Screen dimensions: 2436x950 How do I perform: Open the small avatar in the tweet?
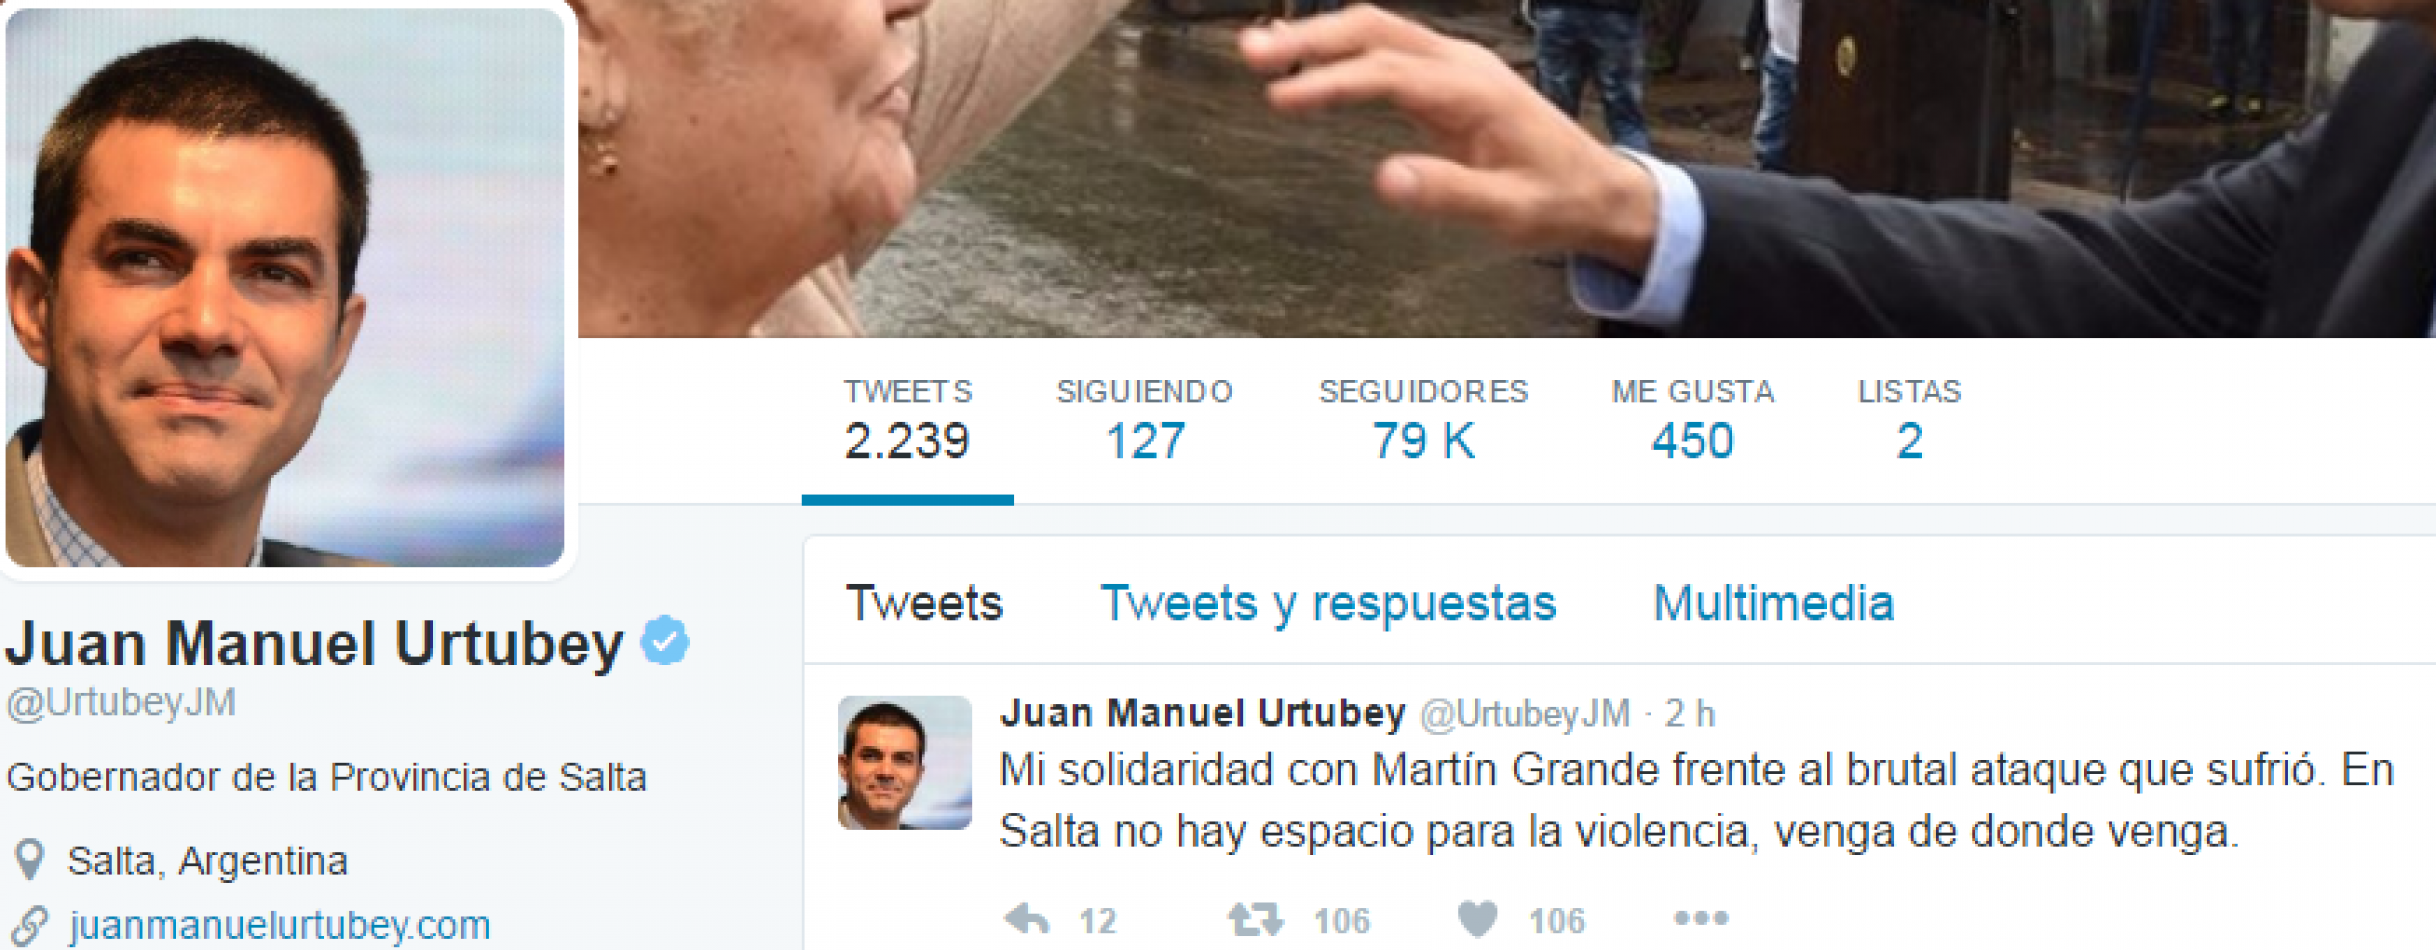pyautogui.click(x=904, y=762)
